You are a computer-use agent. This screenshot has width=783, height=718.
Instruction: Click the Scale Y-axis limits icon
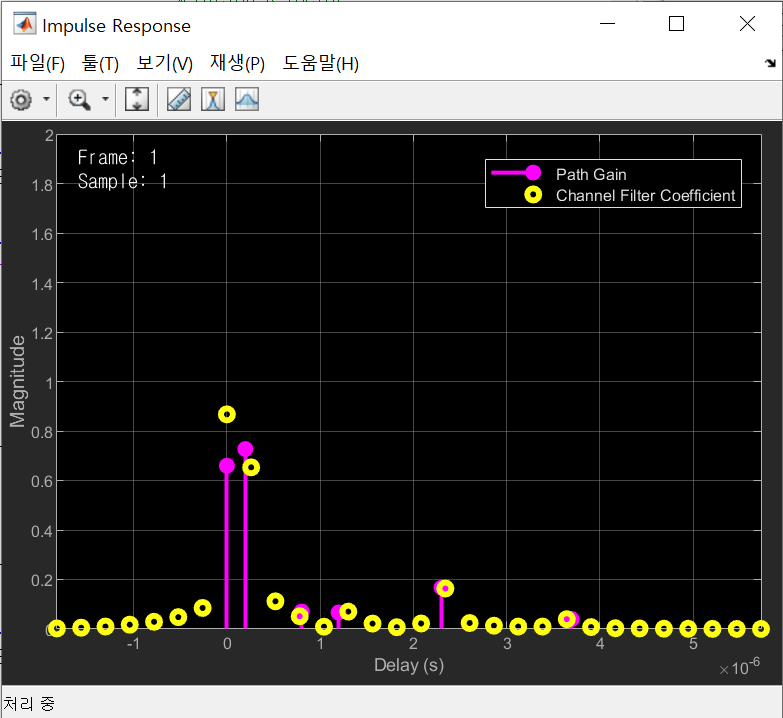pos(137,99)
